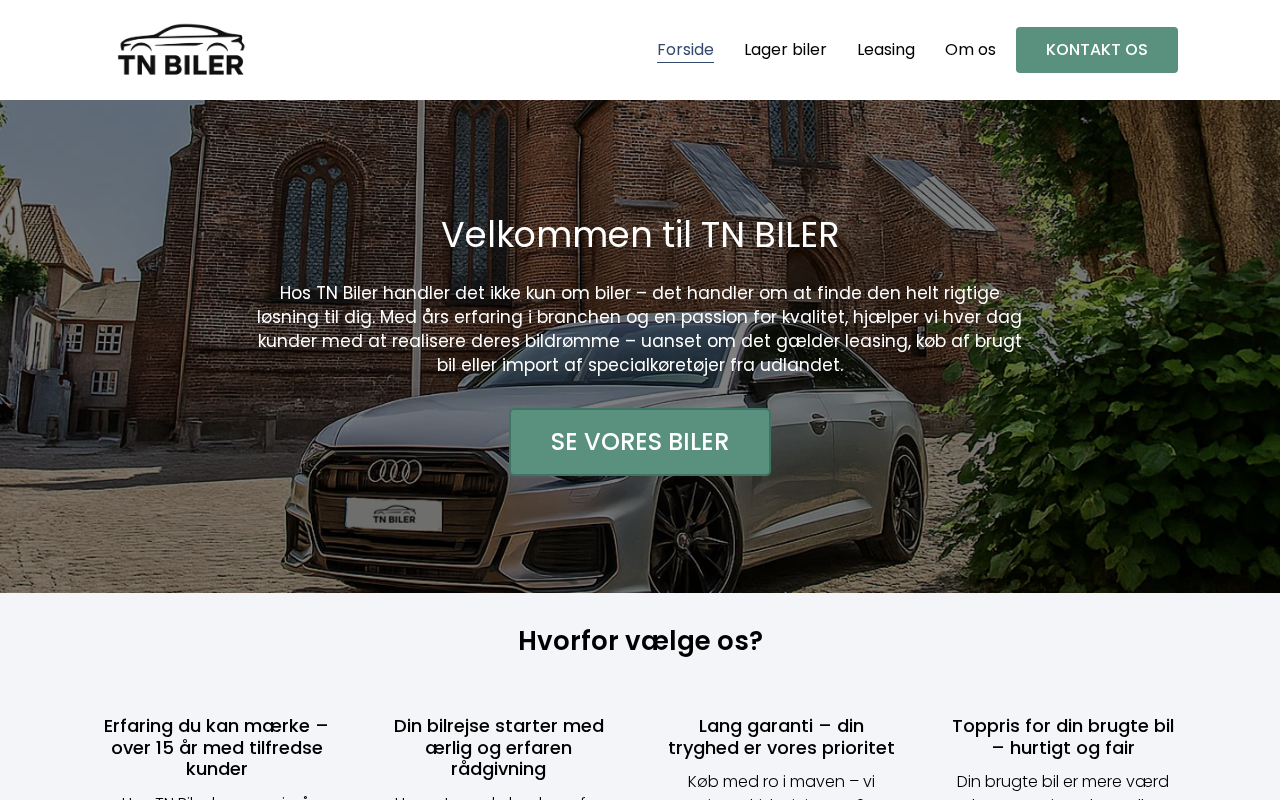Click the Hvorfor vælge os? section heading
This screenshot has height=800, width=1280.
pyautogui.click(x=640, y=641)
